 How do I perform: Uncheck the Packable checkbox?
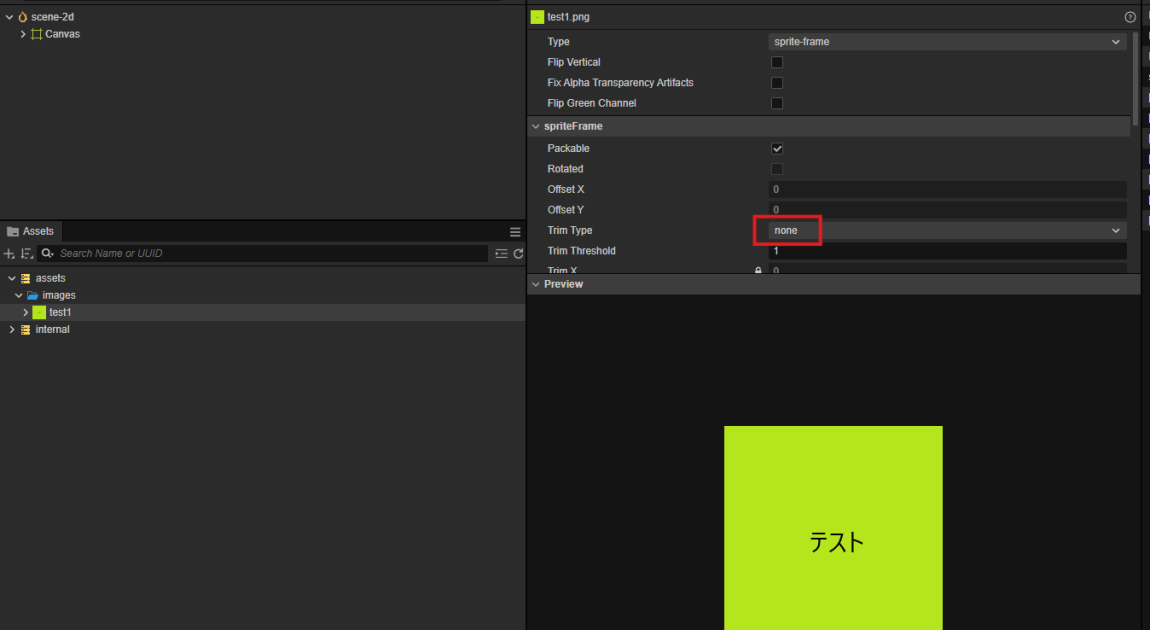coord(777,149)
